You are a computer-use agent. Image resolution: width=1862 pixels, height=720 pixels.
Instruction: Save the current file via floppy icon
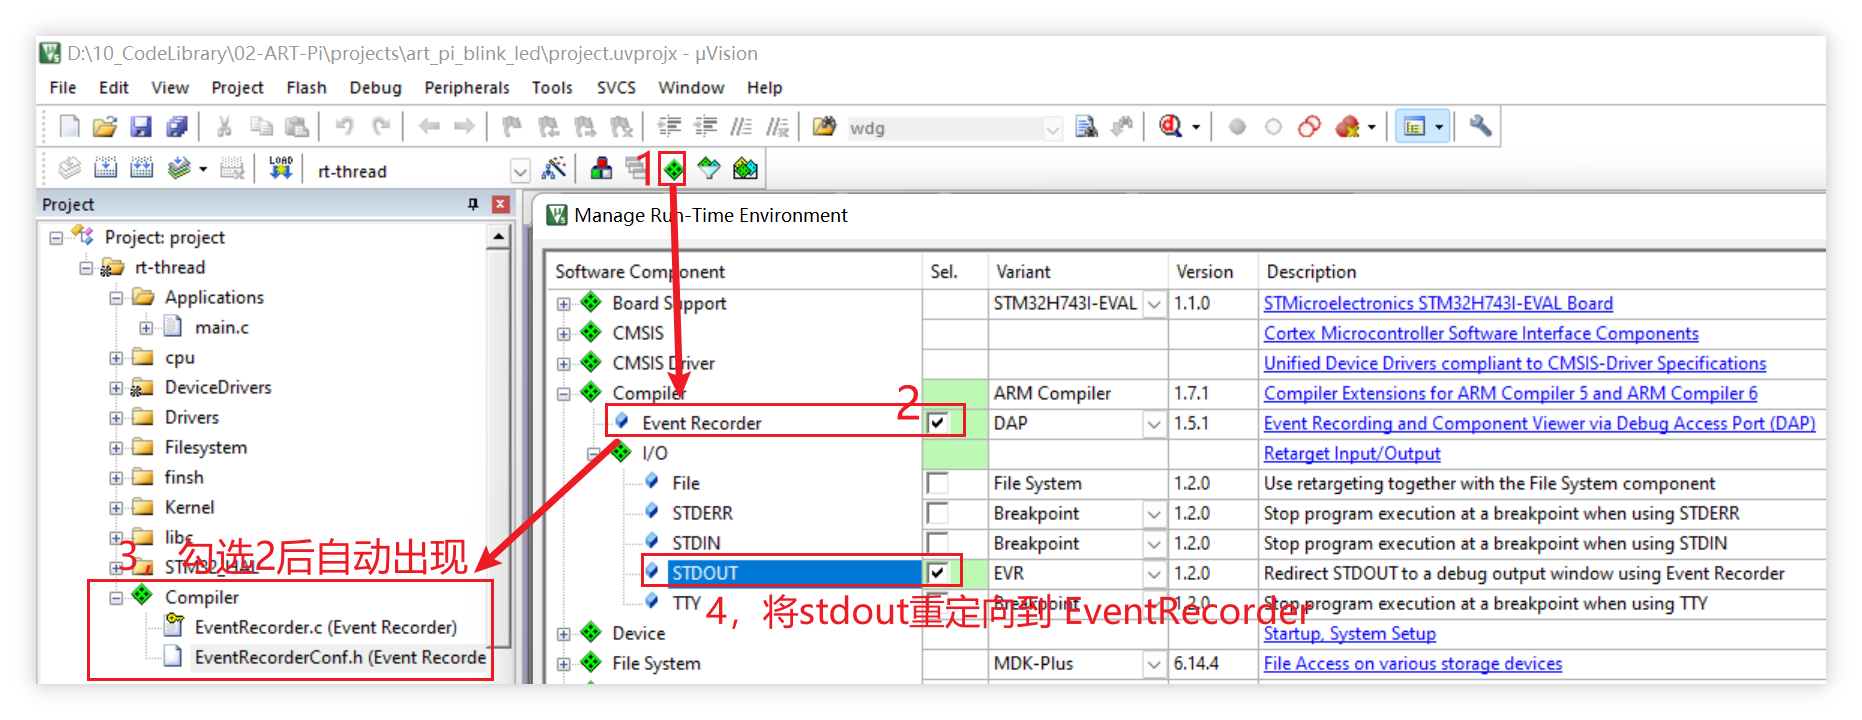pos(141,127)
